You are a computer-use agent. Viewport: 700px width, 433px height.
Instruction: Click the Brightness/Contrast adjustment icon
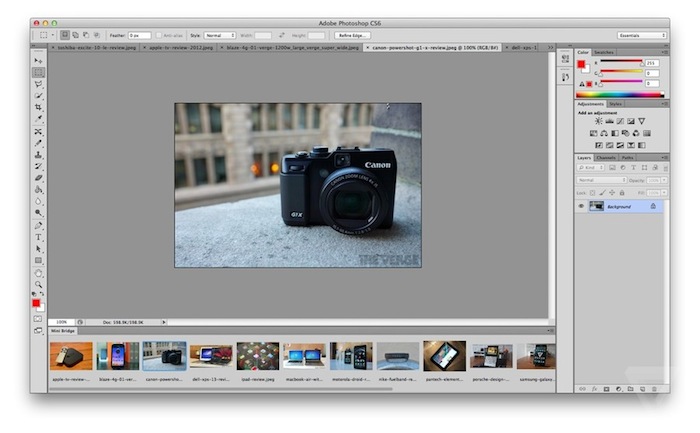[x=598, y=121]
